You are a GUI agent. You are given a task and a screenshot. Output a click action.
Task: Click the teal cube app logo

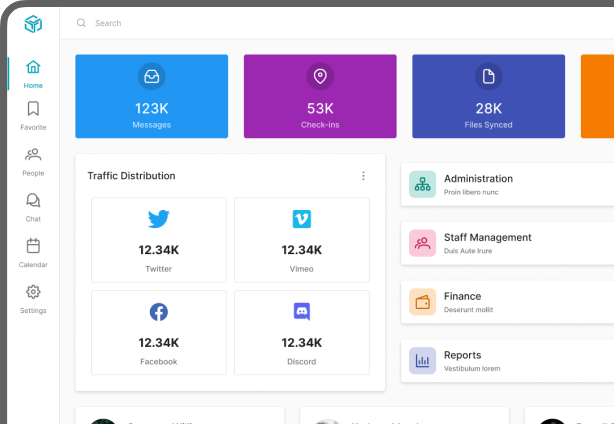[33, 24]
